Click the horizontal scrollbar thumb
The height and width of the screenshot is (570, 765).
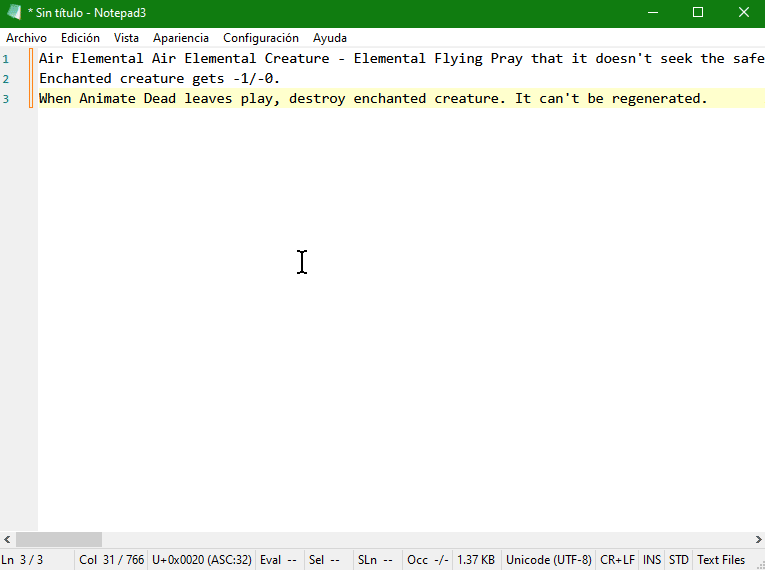click(59, 539)
